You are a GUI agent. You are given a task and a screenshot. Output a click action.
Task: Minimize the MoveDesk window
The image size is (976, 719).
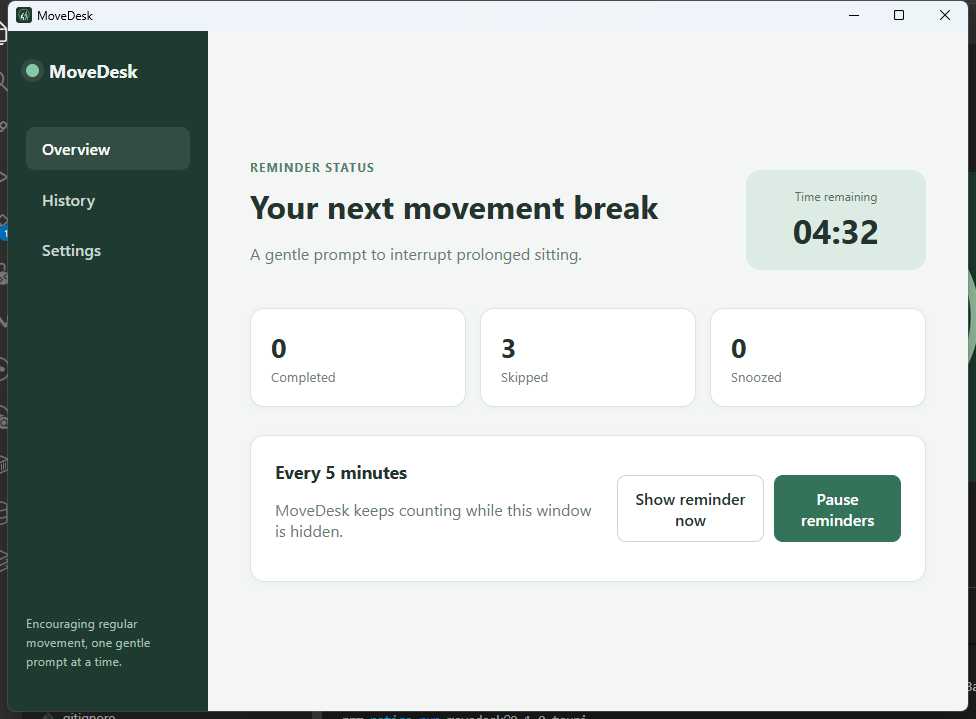coord(854,15)
